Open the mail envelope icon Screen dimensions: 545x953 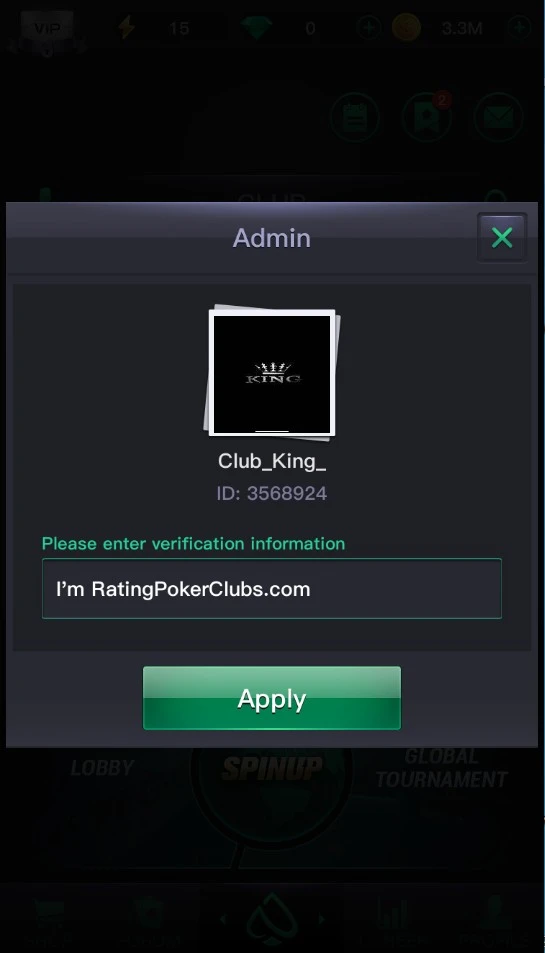[499, 117]
